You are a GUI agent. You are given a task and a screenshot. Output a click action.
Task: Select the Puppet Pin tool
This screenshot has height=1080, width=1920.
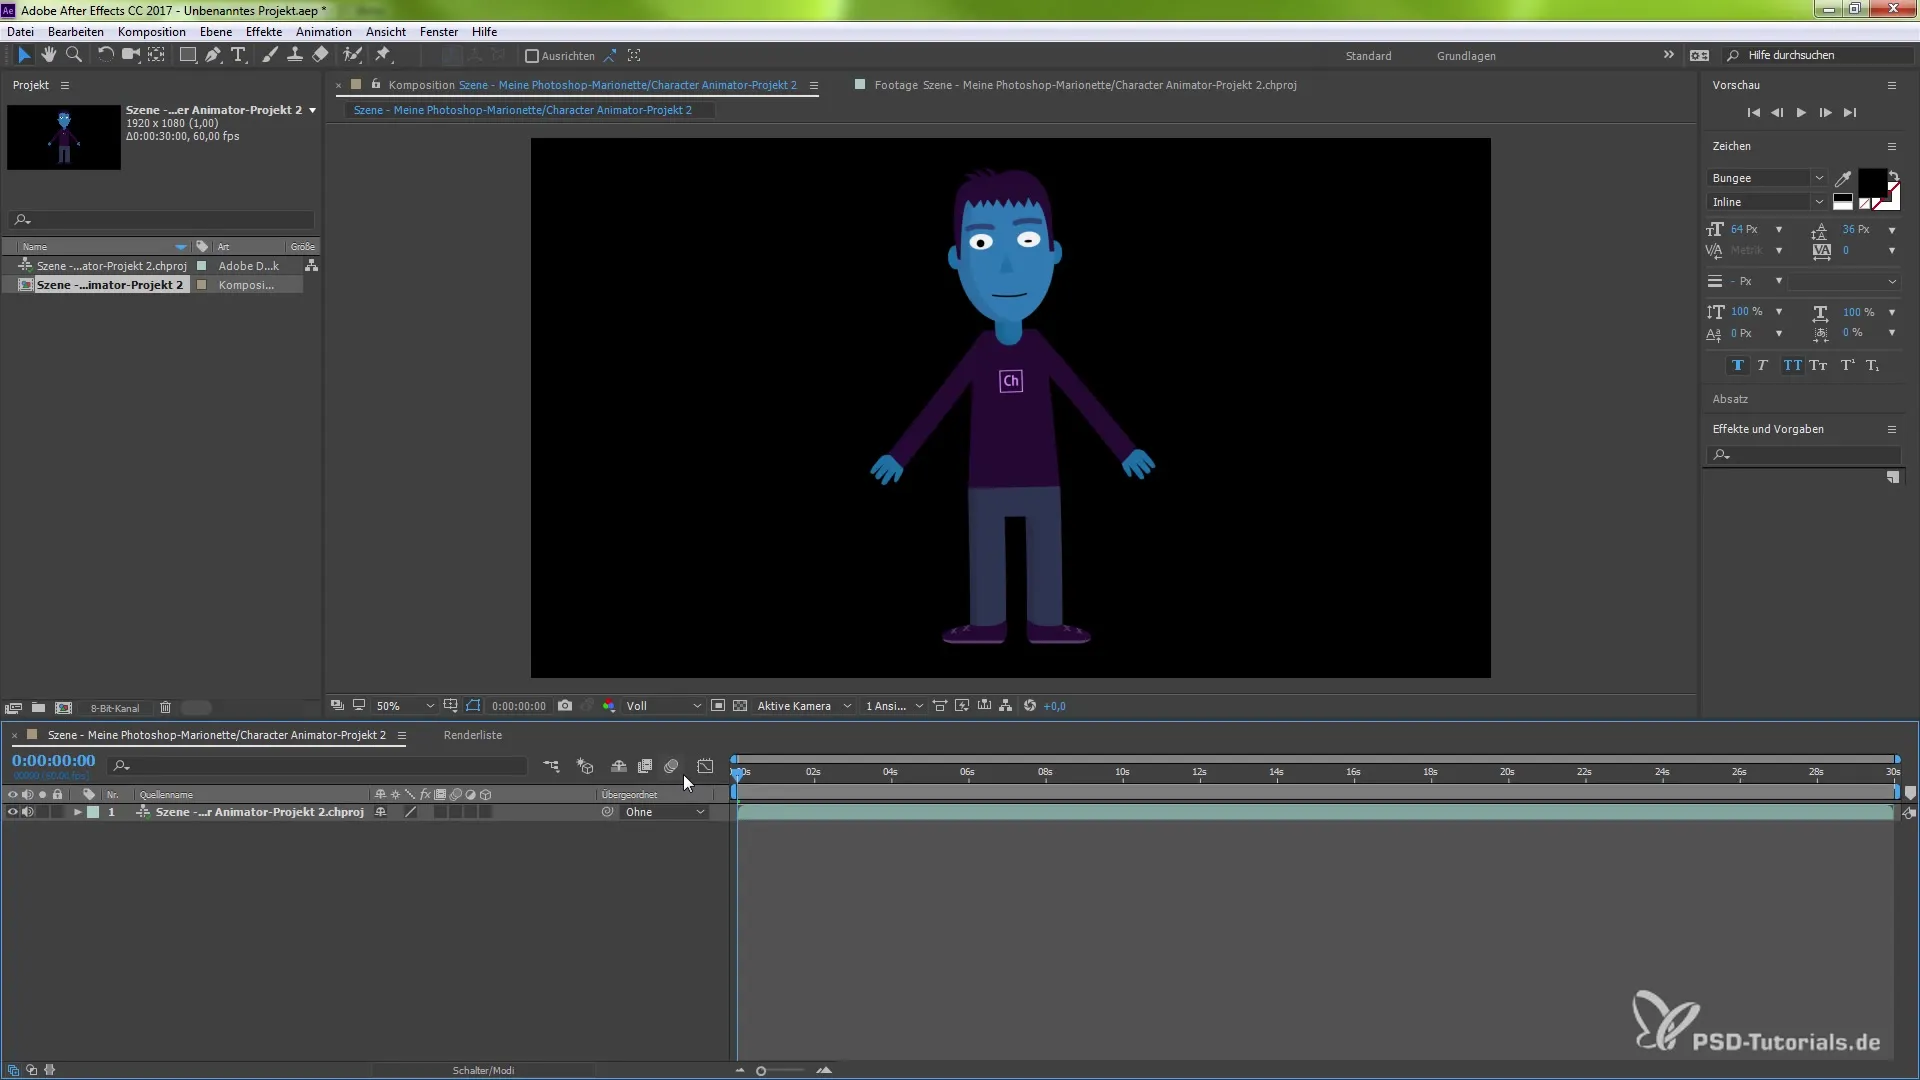[x=383, y=55]
